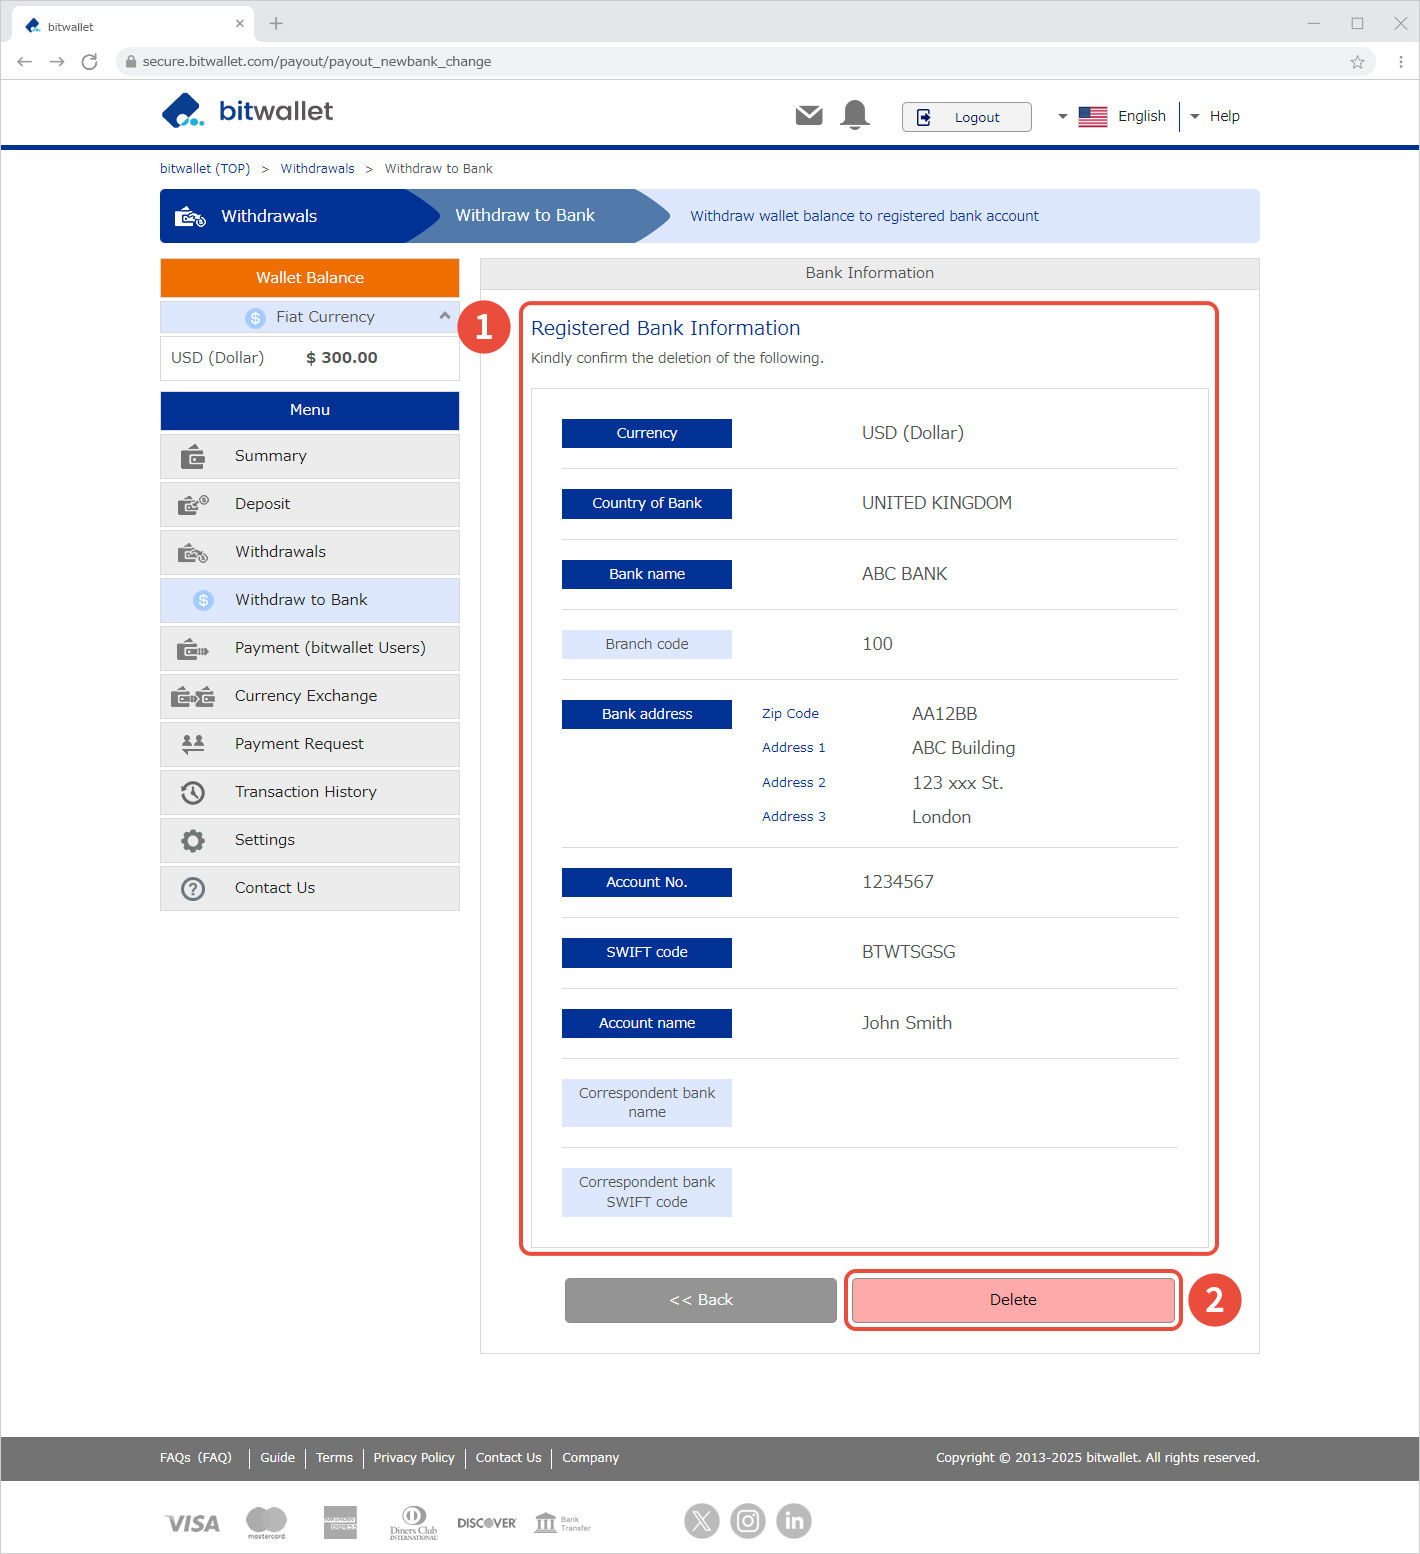Open the X social media icon
The width and height of the screenshot is (1420, 1554).
coord(702,1521)
